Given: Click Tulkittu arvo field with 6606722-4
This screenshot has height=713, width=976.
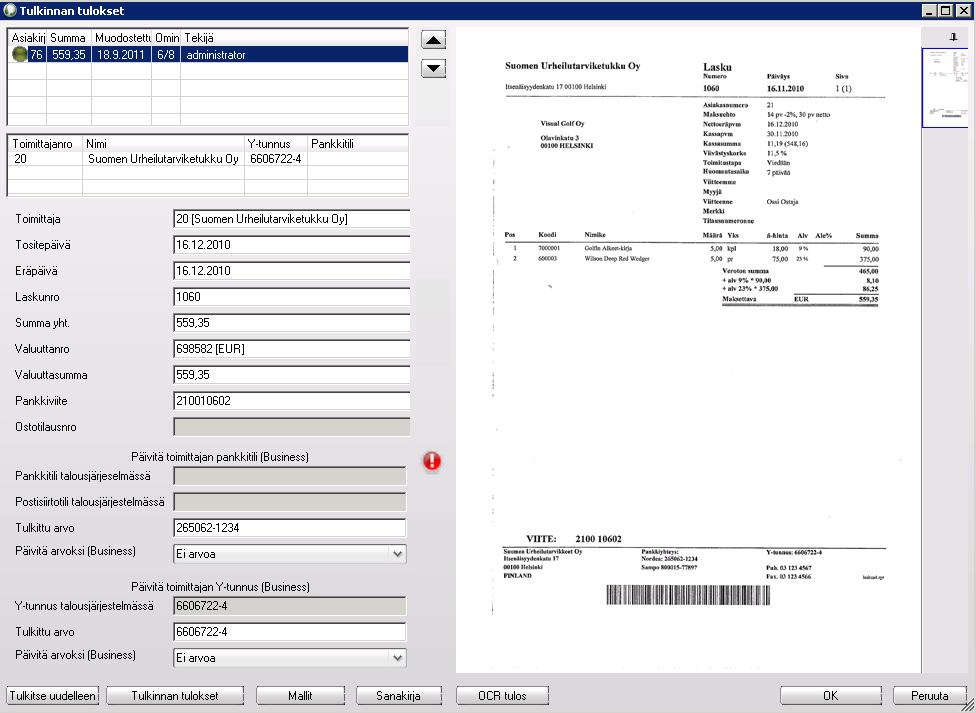Looking at the screenshot, I should tap(289, 632).
